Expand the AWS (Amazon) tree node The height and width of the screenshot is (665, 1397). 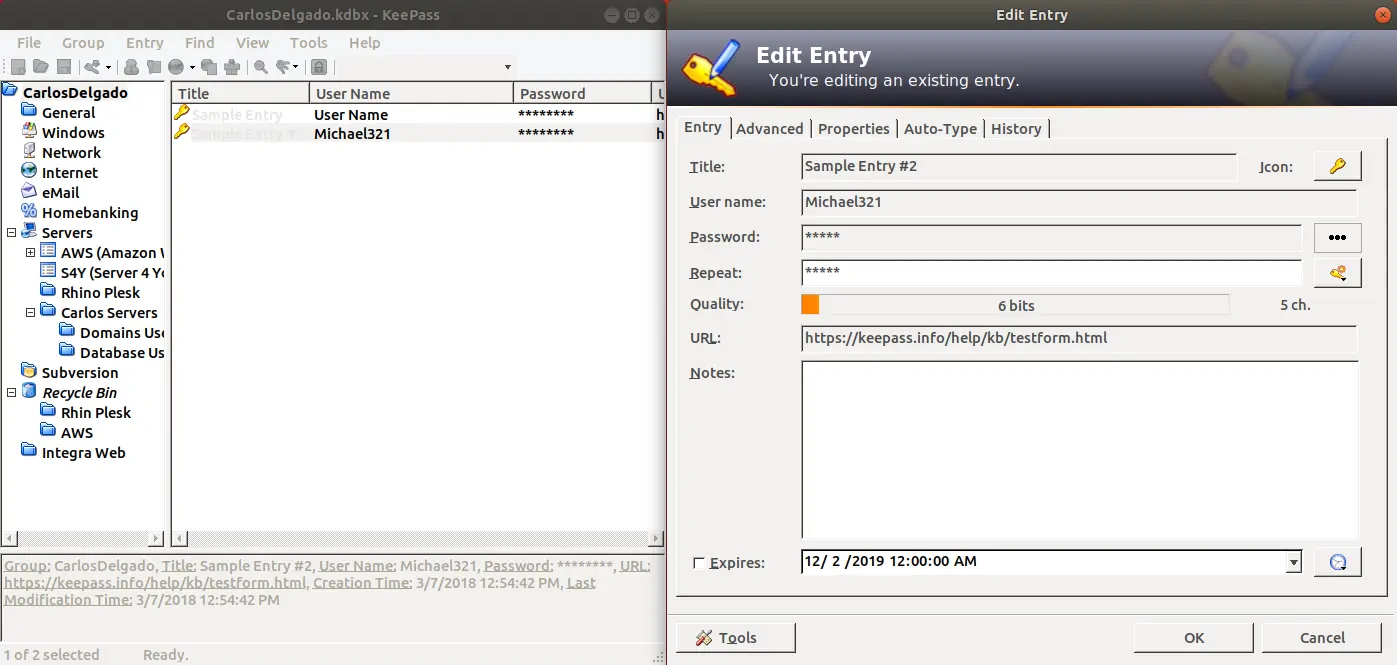[x=30, y=253]
